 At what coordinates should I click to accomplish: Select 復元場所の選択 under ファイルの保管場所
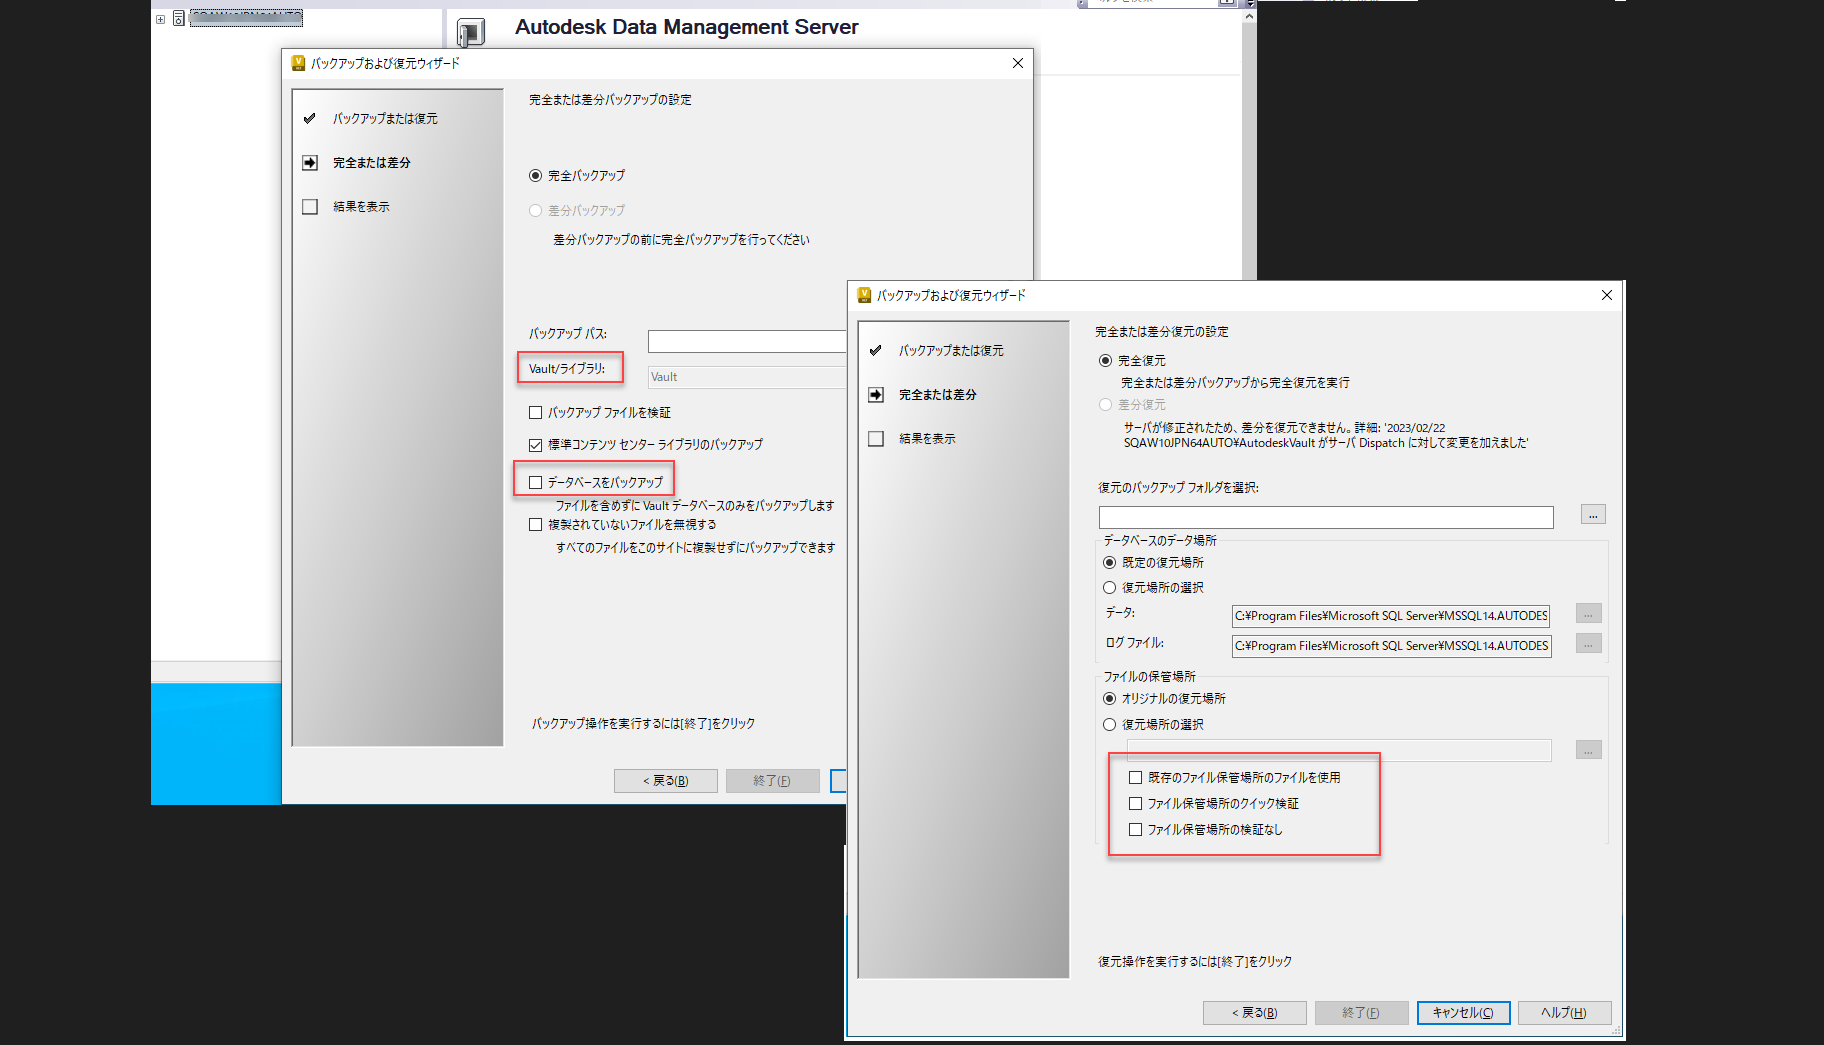(x=1109, y=724)
